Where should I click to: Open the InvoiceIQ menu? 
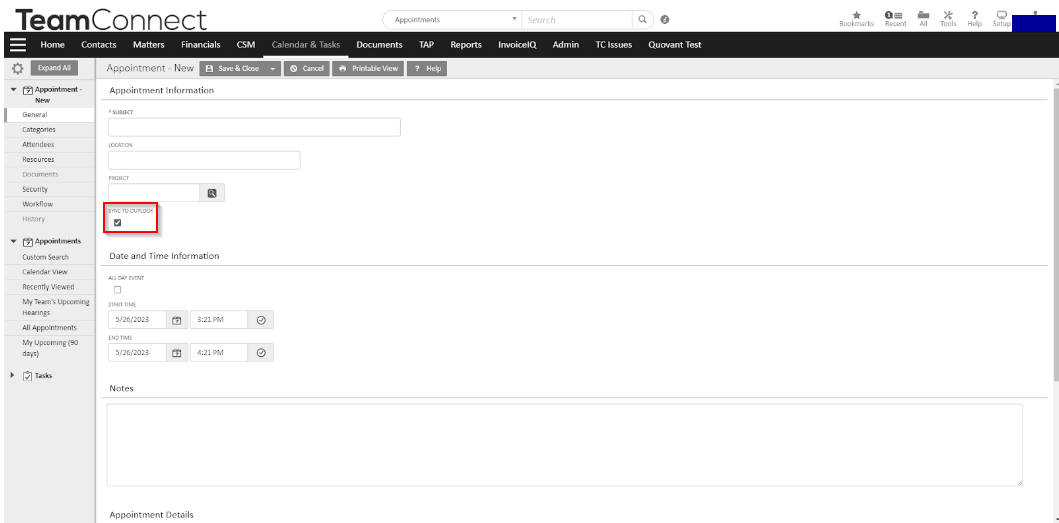[x=517, y=45]
